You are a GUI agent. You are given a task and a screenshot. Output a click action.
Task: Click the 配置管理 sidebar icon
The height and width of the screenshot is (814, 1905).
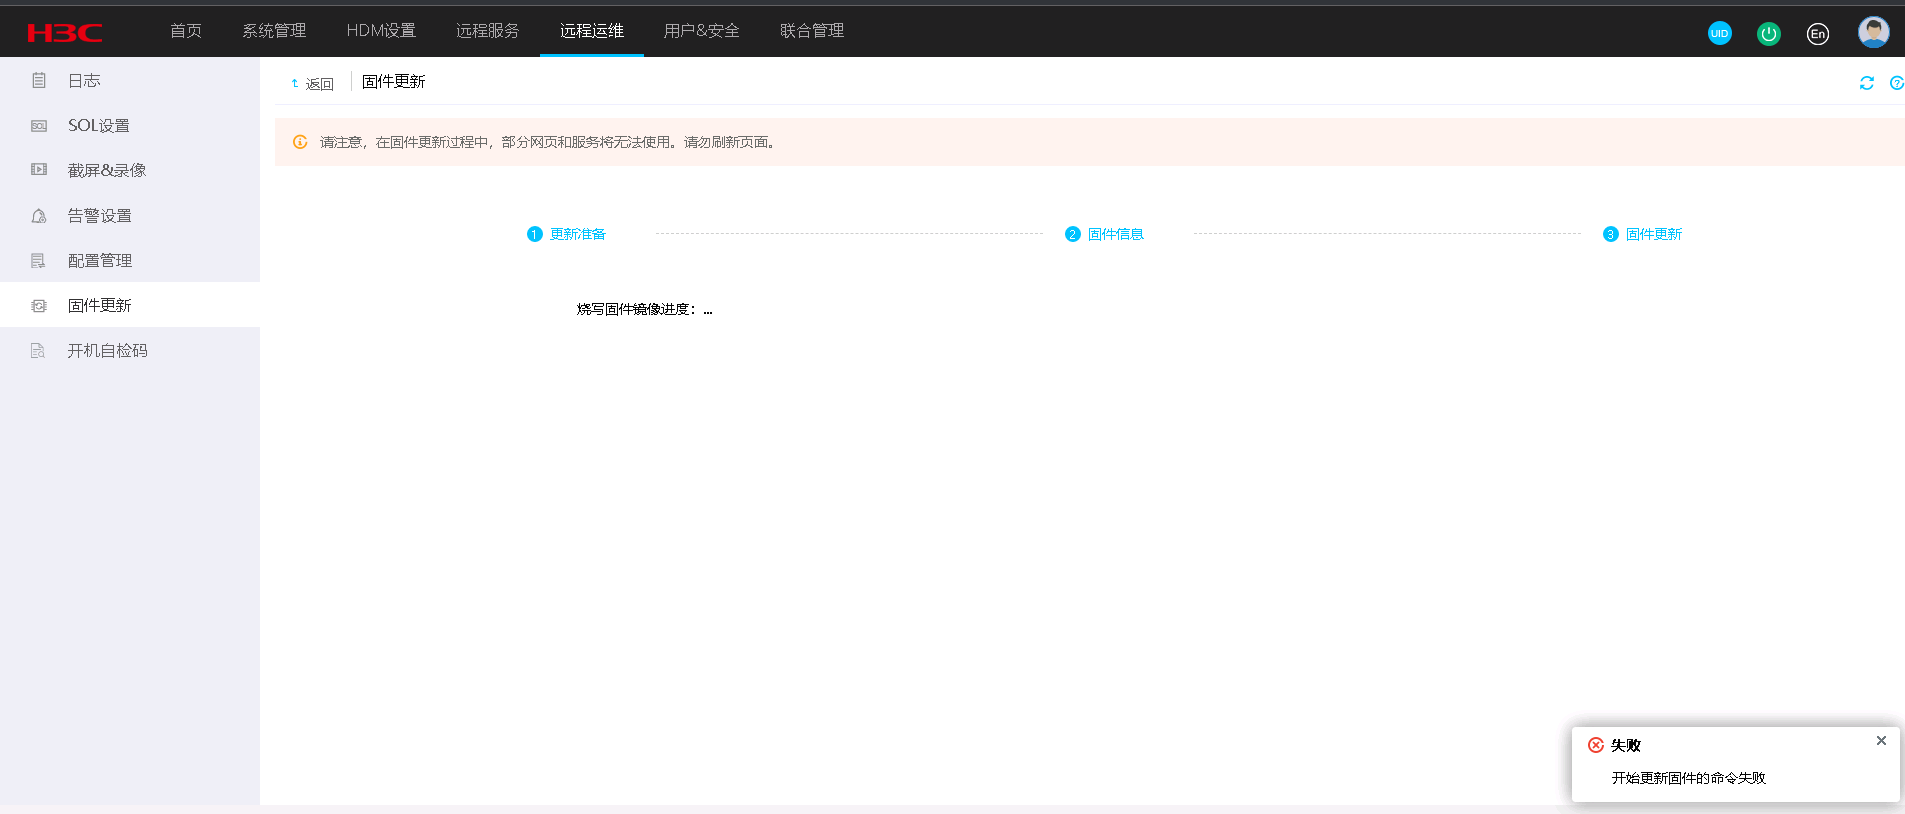[39, 260]
